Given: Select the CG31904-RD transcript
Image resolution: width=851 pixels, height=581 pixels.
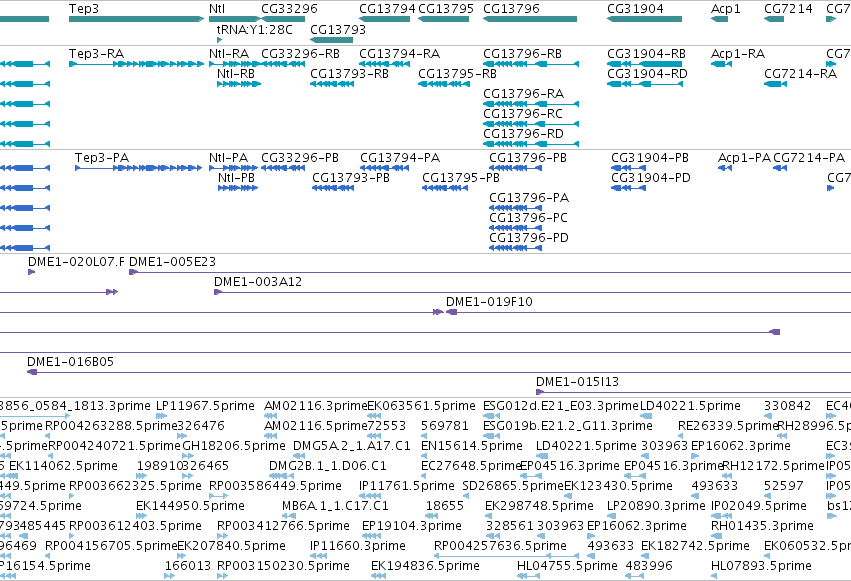Looking at the screenshot, I should click(644, 84).
